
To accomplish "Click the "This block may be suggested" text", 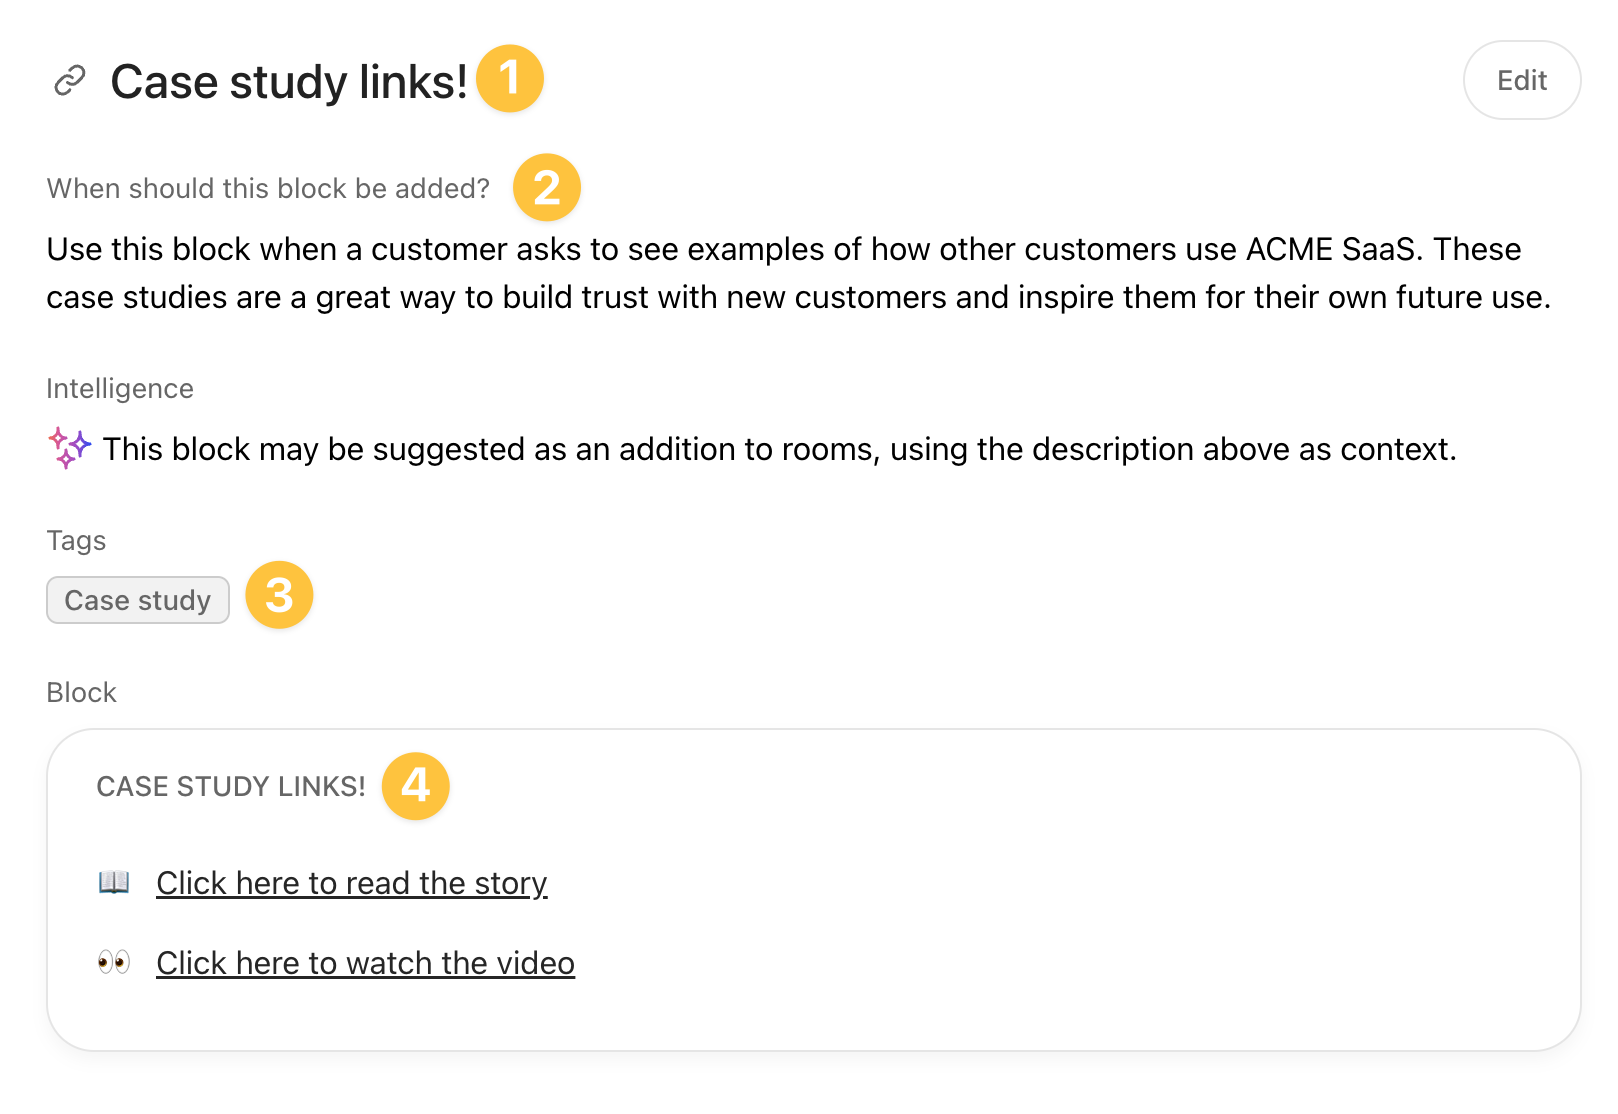I will [779, 450].
